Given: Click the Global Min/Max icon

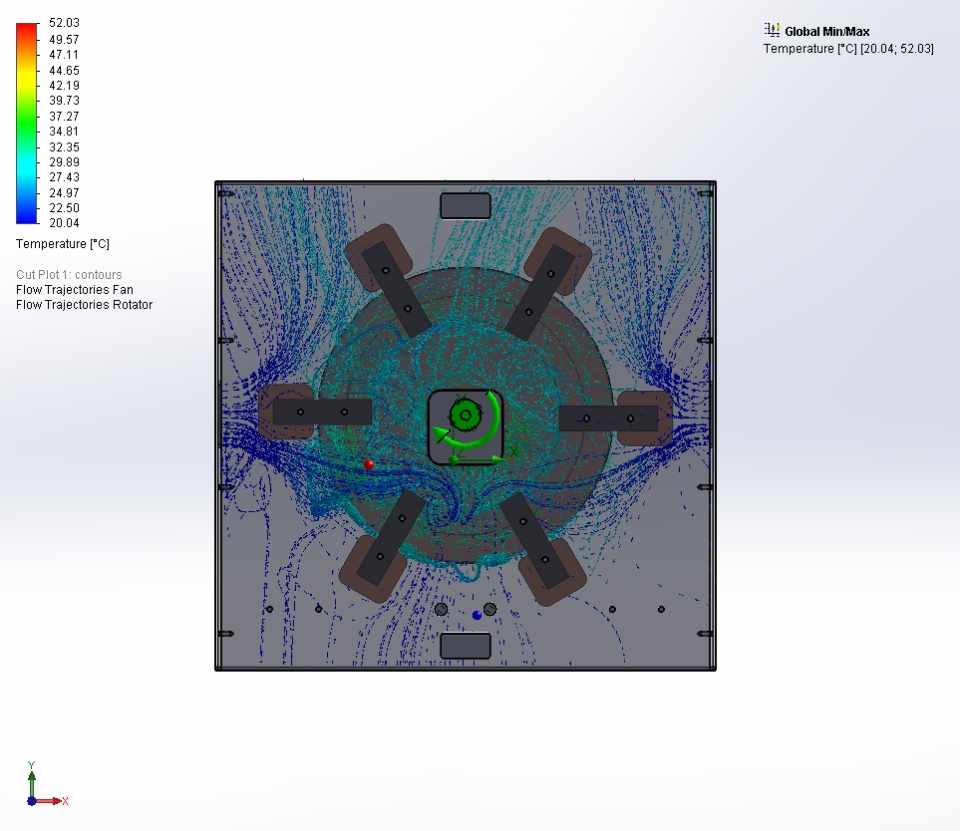Looking at the screenshot, I should [771, 30].
